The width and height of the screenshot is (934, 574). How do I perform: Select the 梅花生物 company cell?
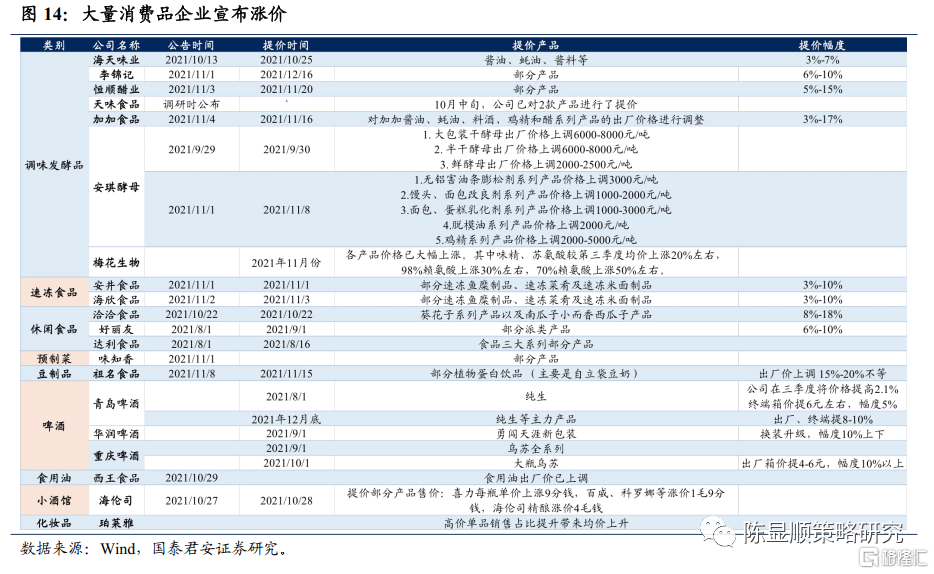(x=115, y=262)
